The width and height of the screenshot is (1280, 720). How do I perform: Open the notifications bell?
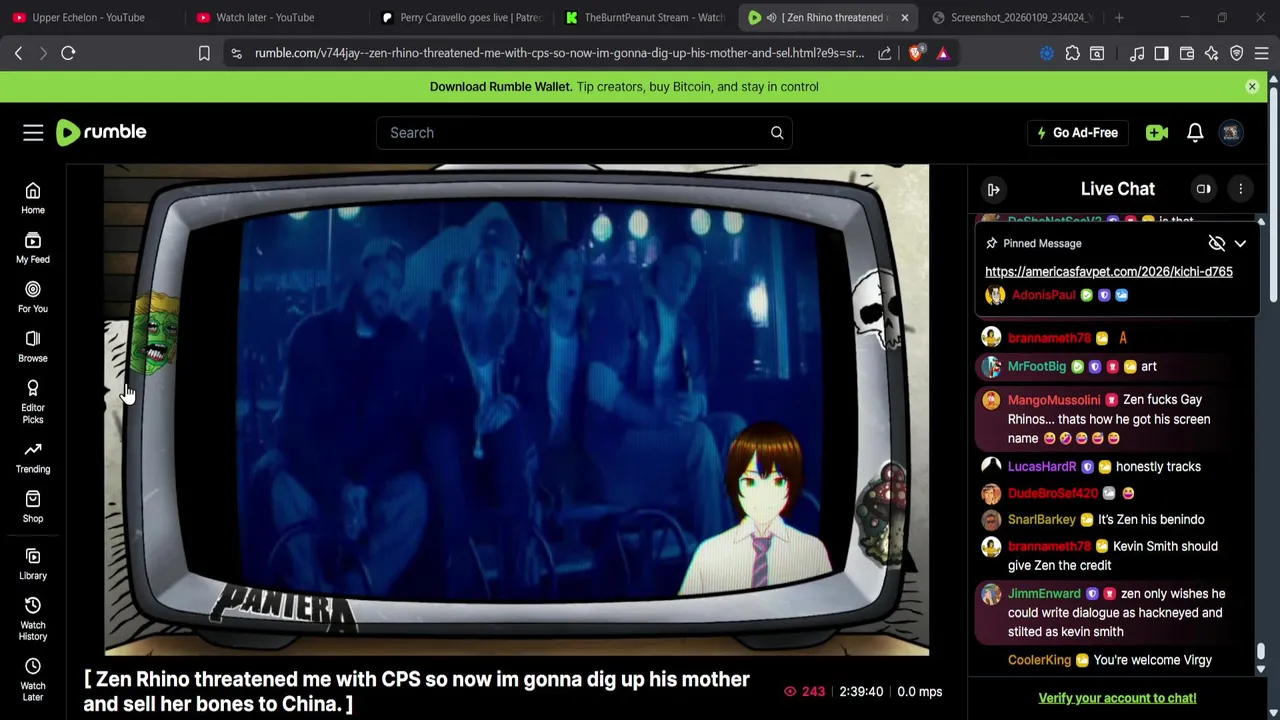coord(1195,132)
